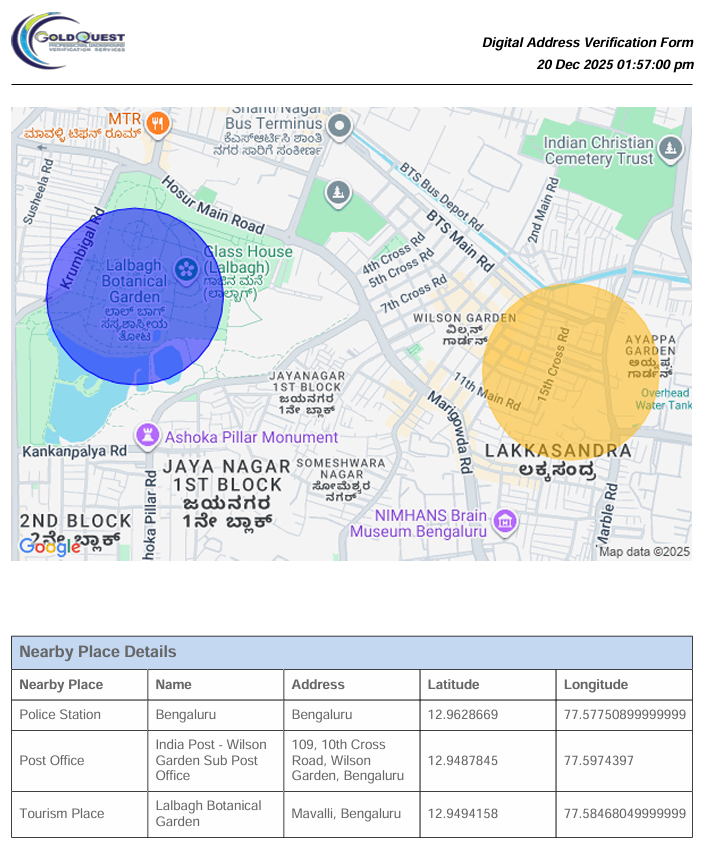This screenshot has width=702, height=842.
Task: Click the Digital Address Verification Form title
Action: (588, 42)
